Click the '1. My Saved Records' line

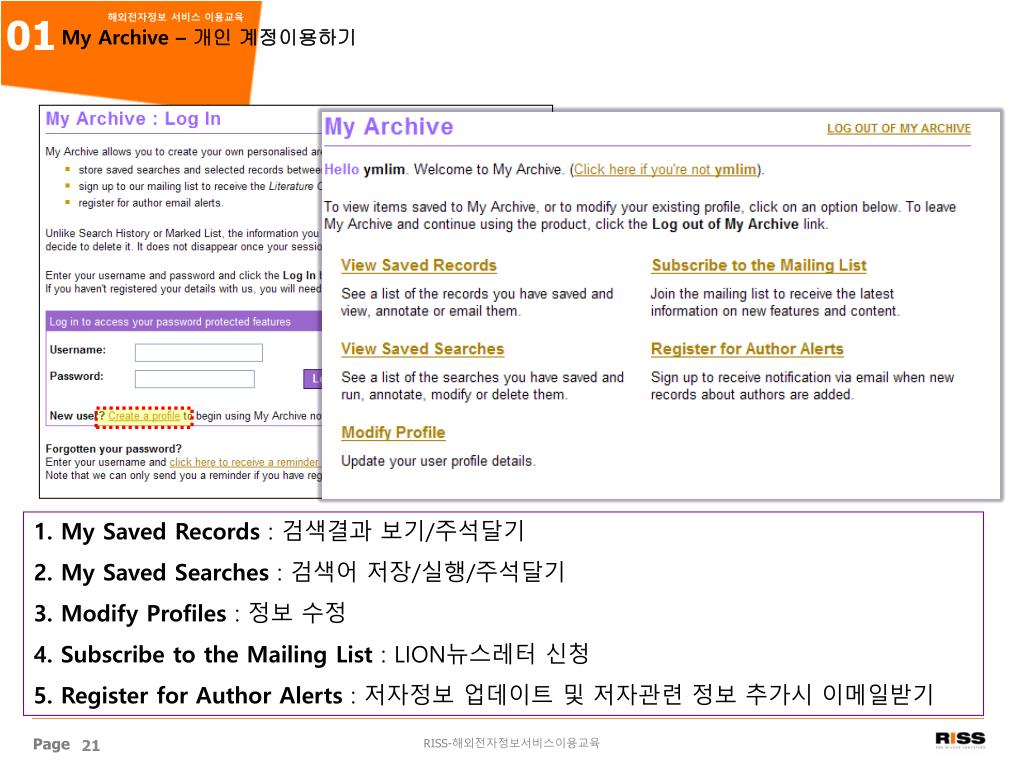tap(280, 531)
